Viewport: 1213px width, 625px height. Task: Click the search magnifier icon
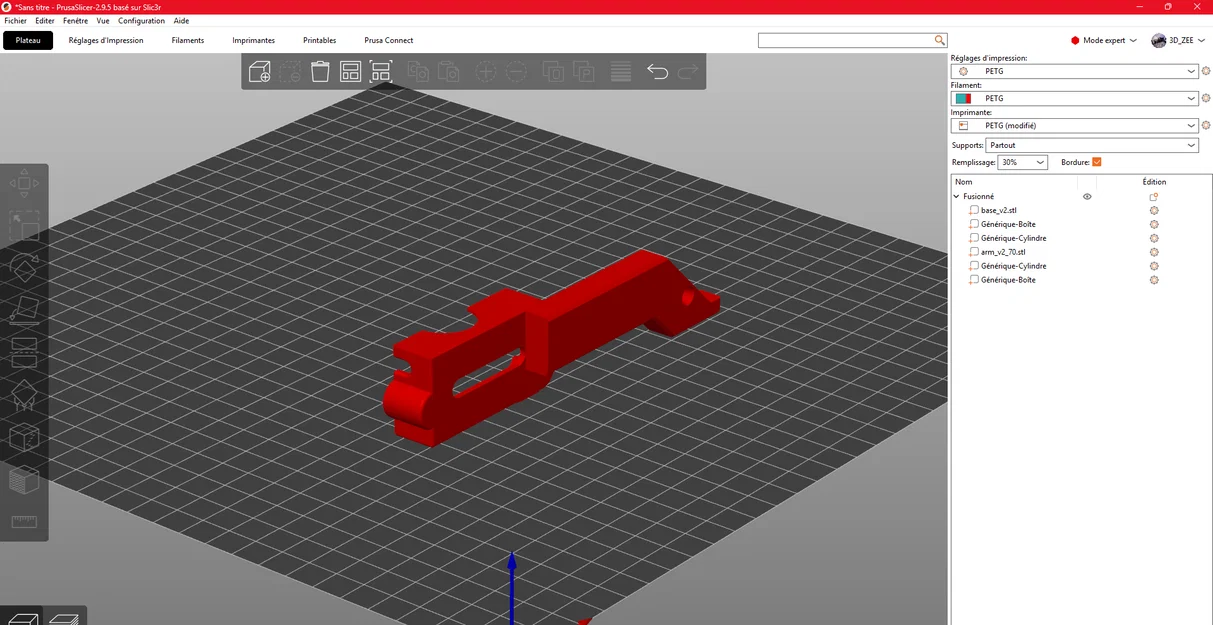(x=940, y=40)
